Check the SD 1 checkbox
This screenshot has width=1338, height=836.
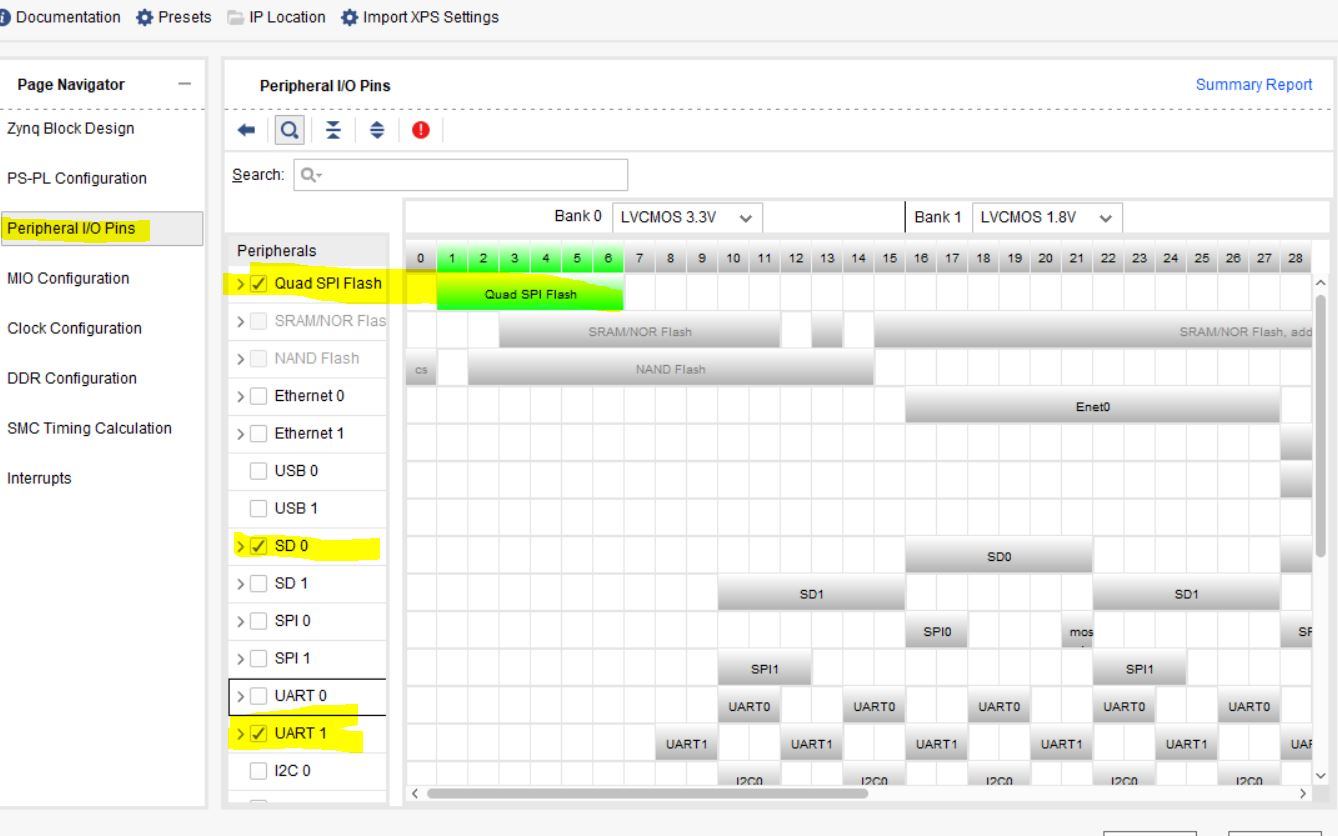click(x=259, y=583)
